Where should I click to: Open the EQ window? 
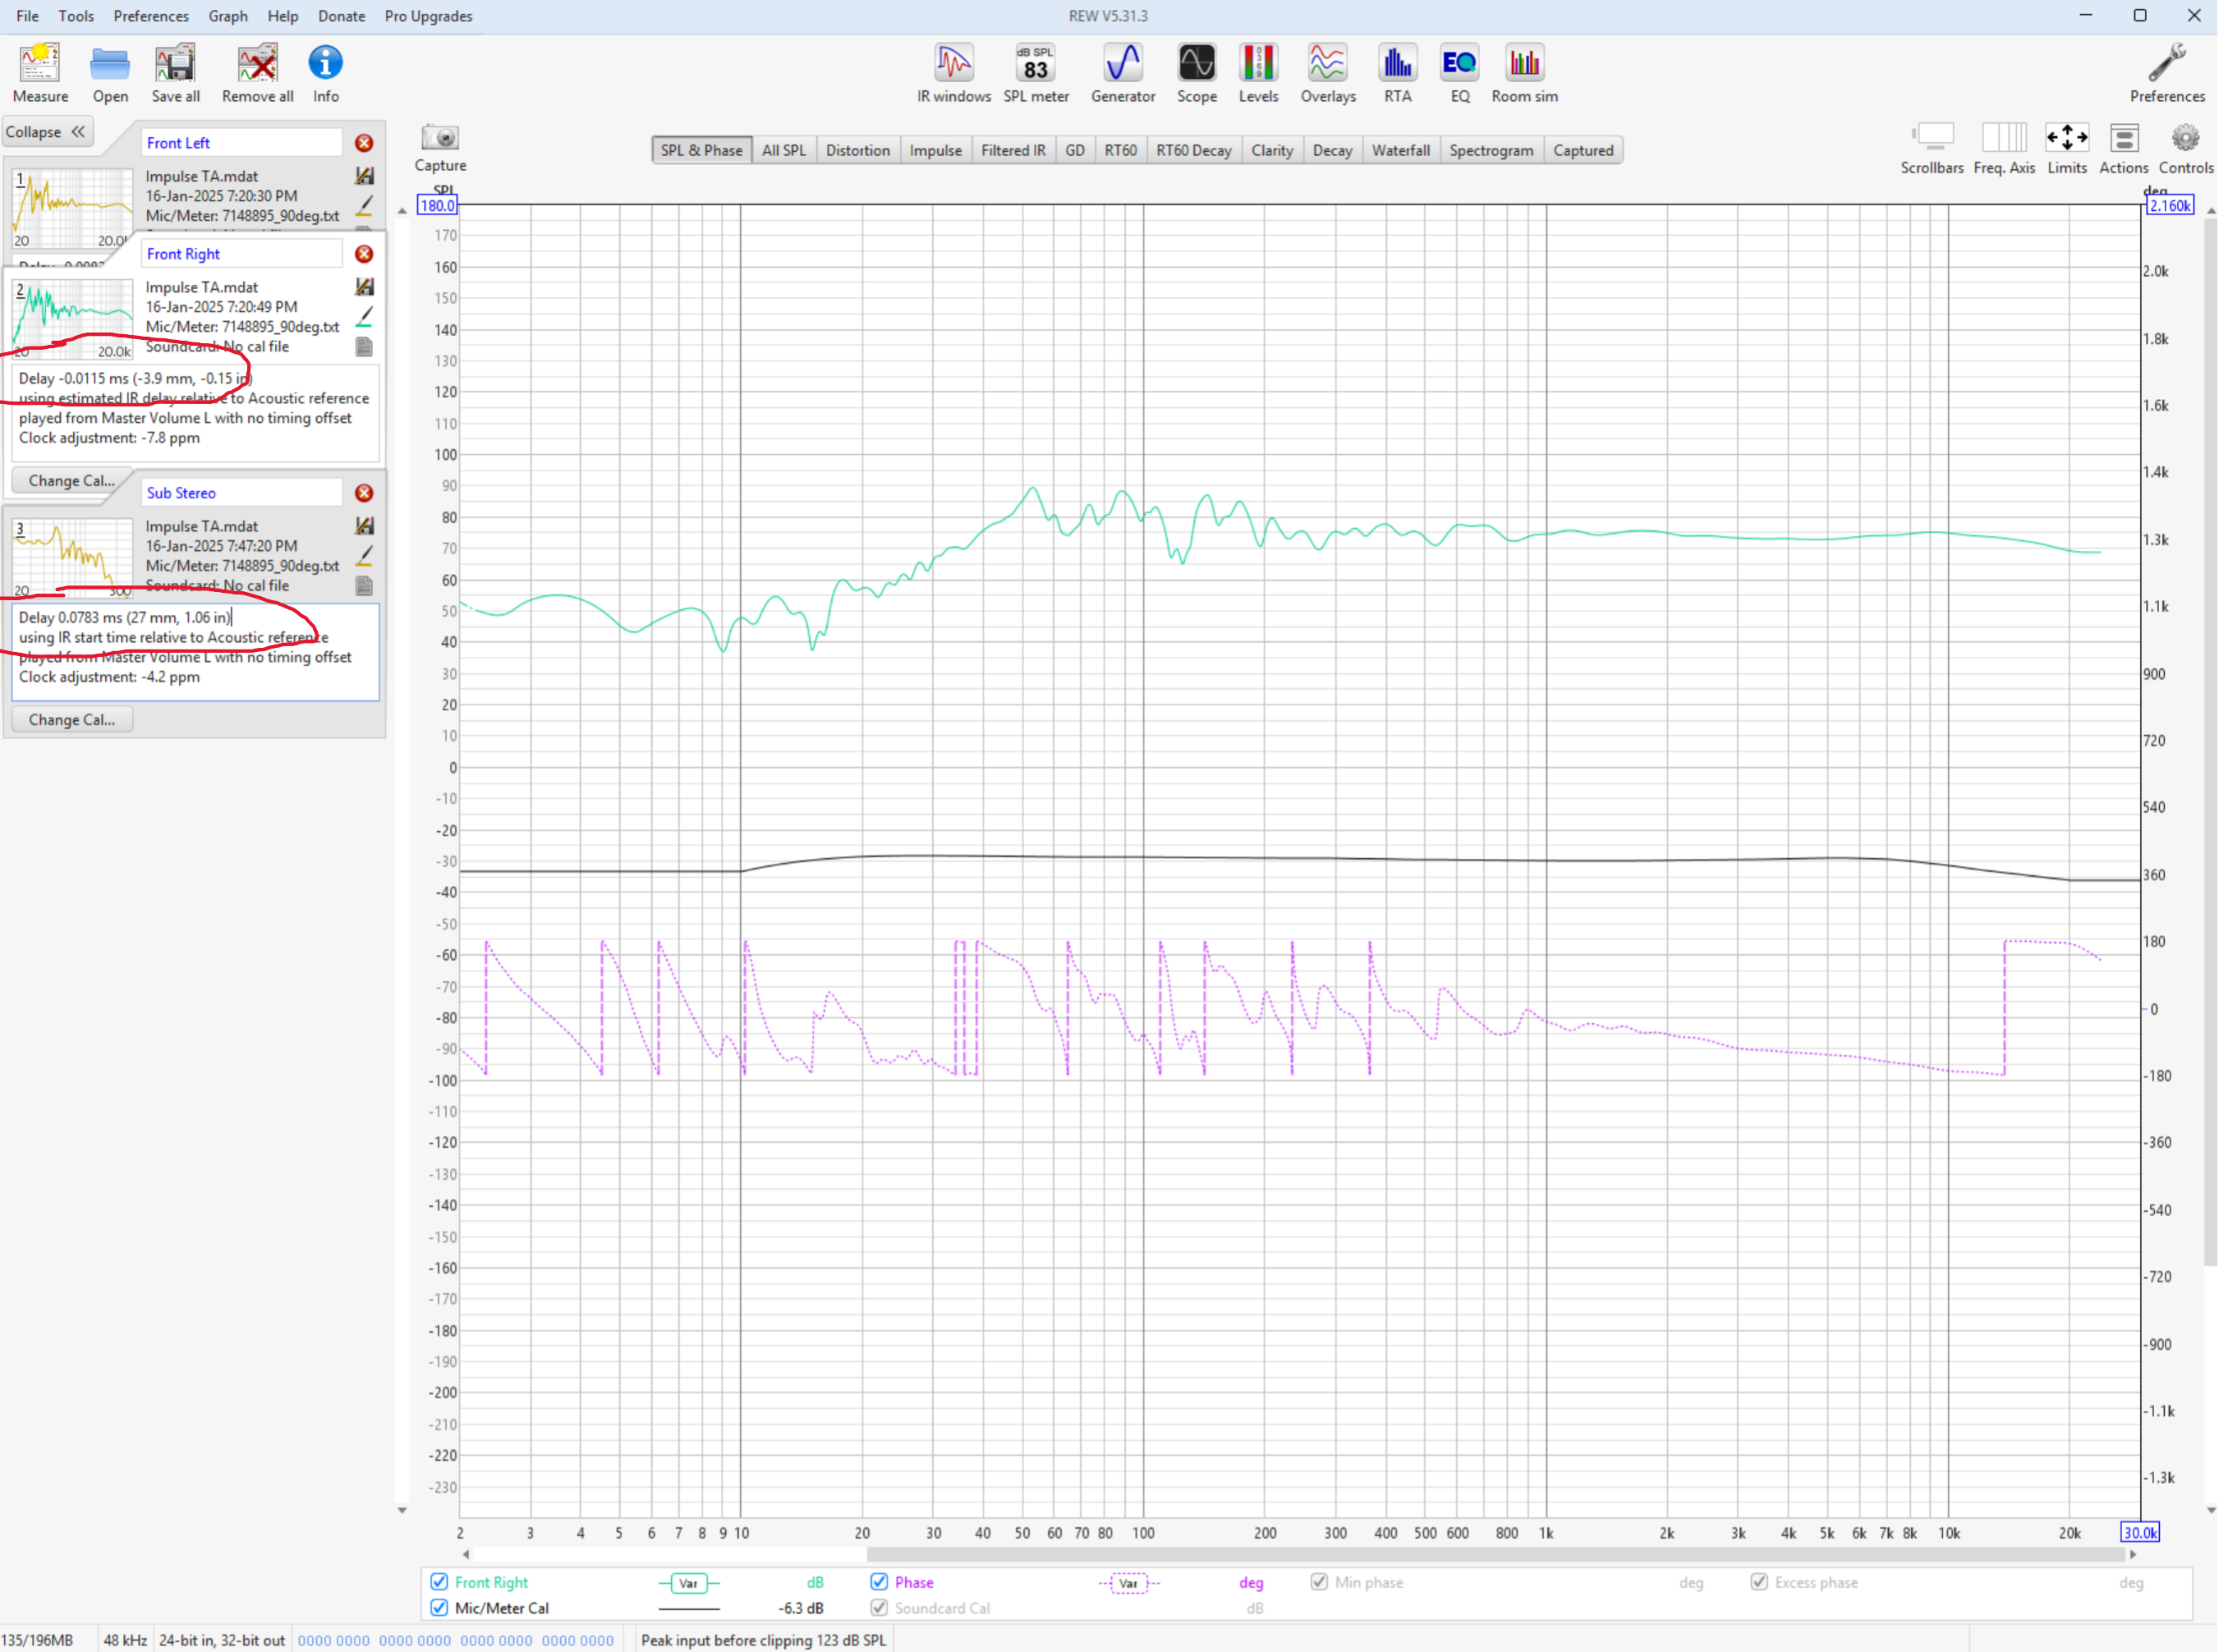(1459, 73)
